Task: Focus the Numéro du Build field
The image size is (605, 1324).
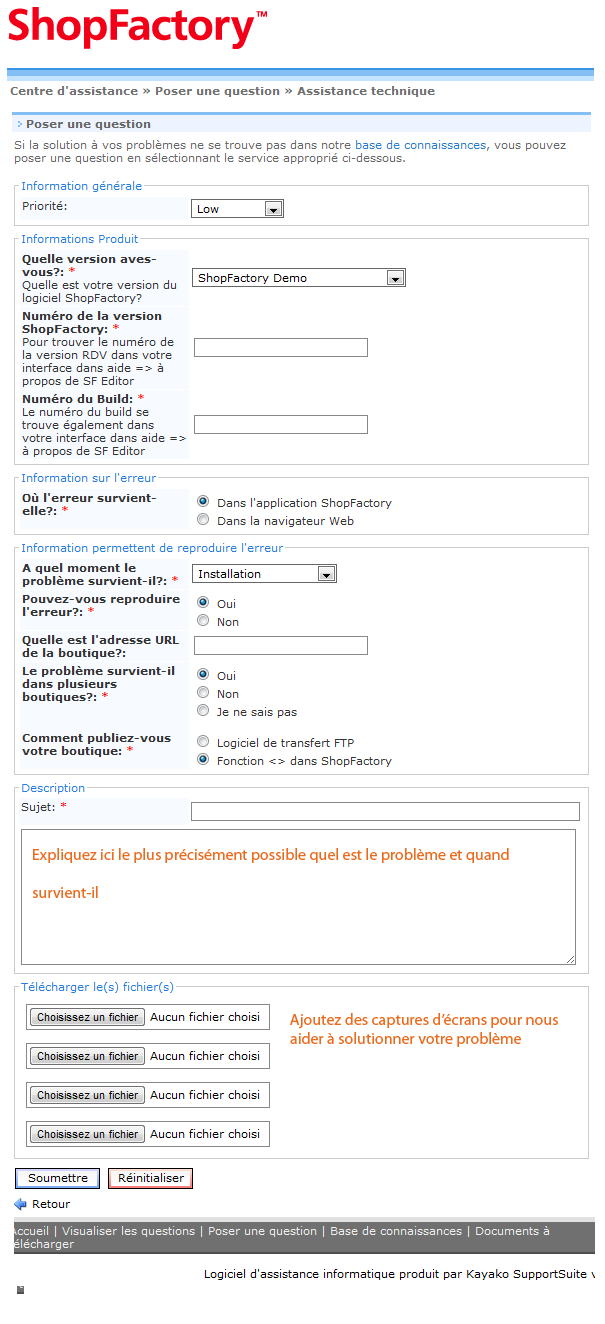Action: click(x=280, y=425)
